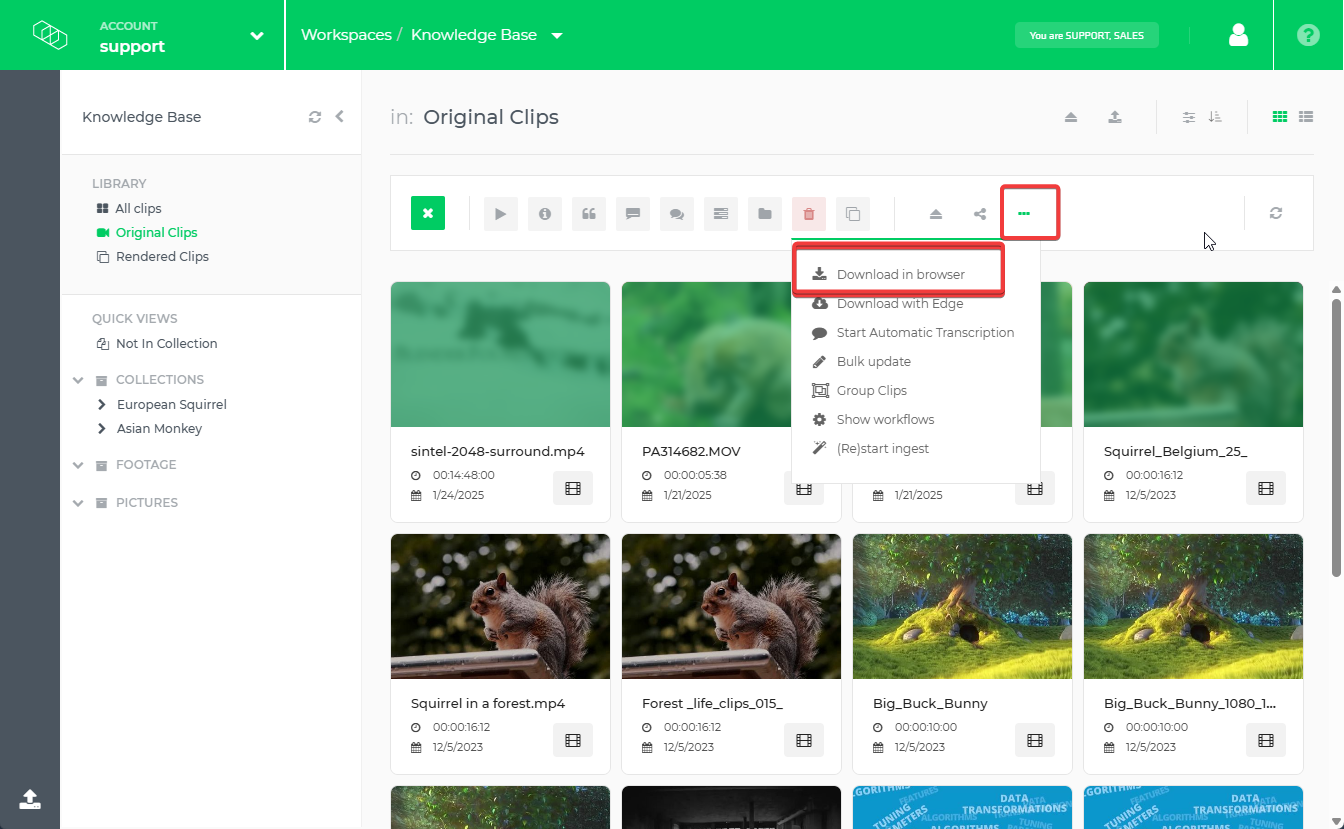The image size is (1344, 829).
Task: Click the quote marks toolbar icon
Action: (x=589, y=213)
